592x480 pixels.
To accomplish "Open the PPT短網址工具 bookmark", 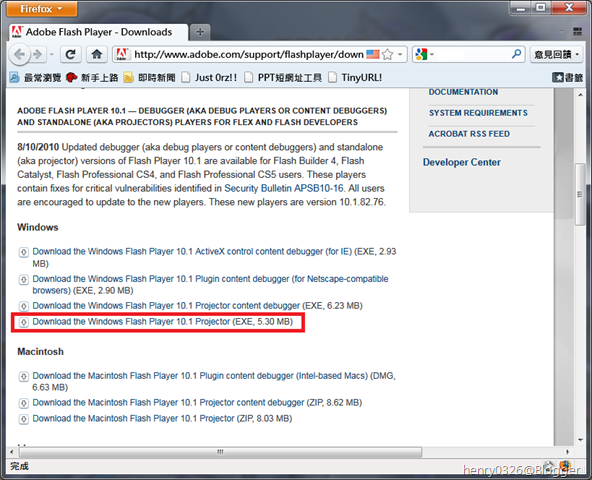I will (283, 78).
